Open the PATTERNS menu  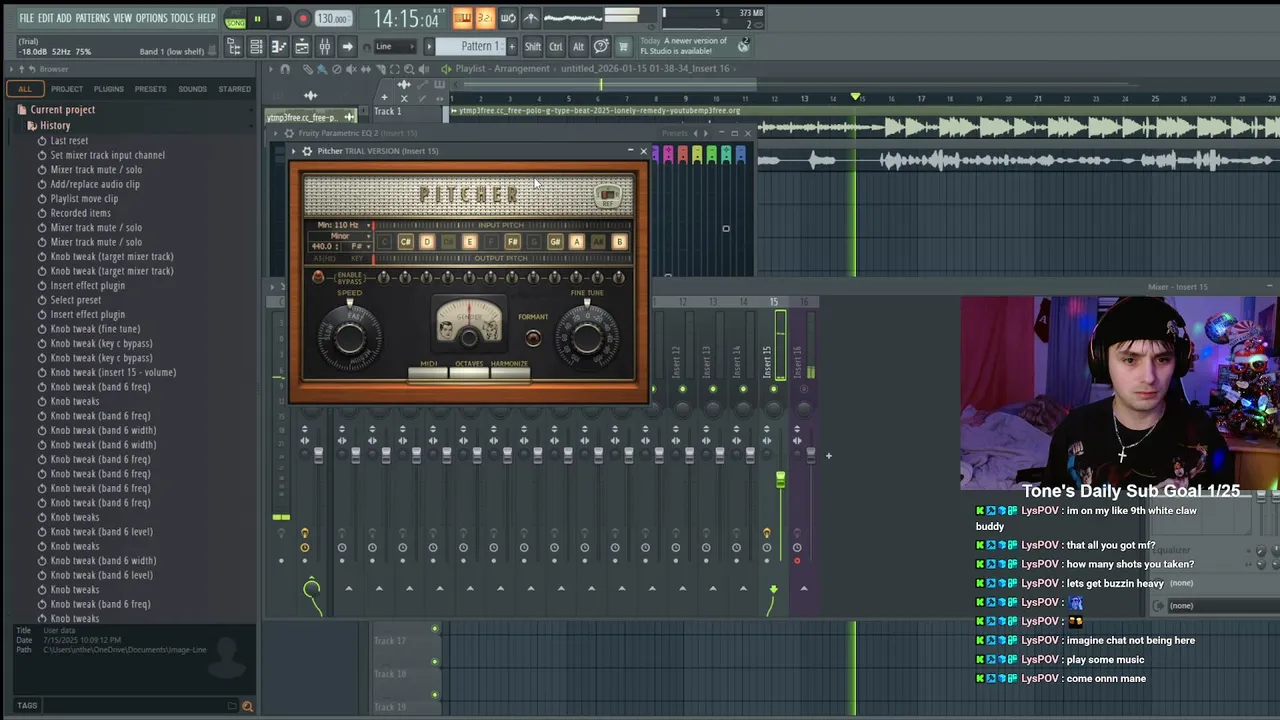(92, 18)
